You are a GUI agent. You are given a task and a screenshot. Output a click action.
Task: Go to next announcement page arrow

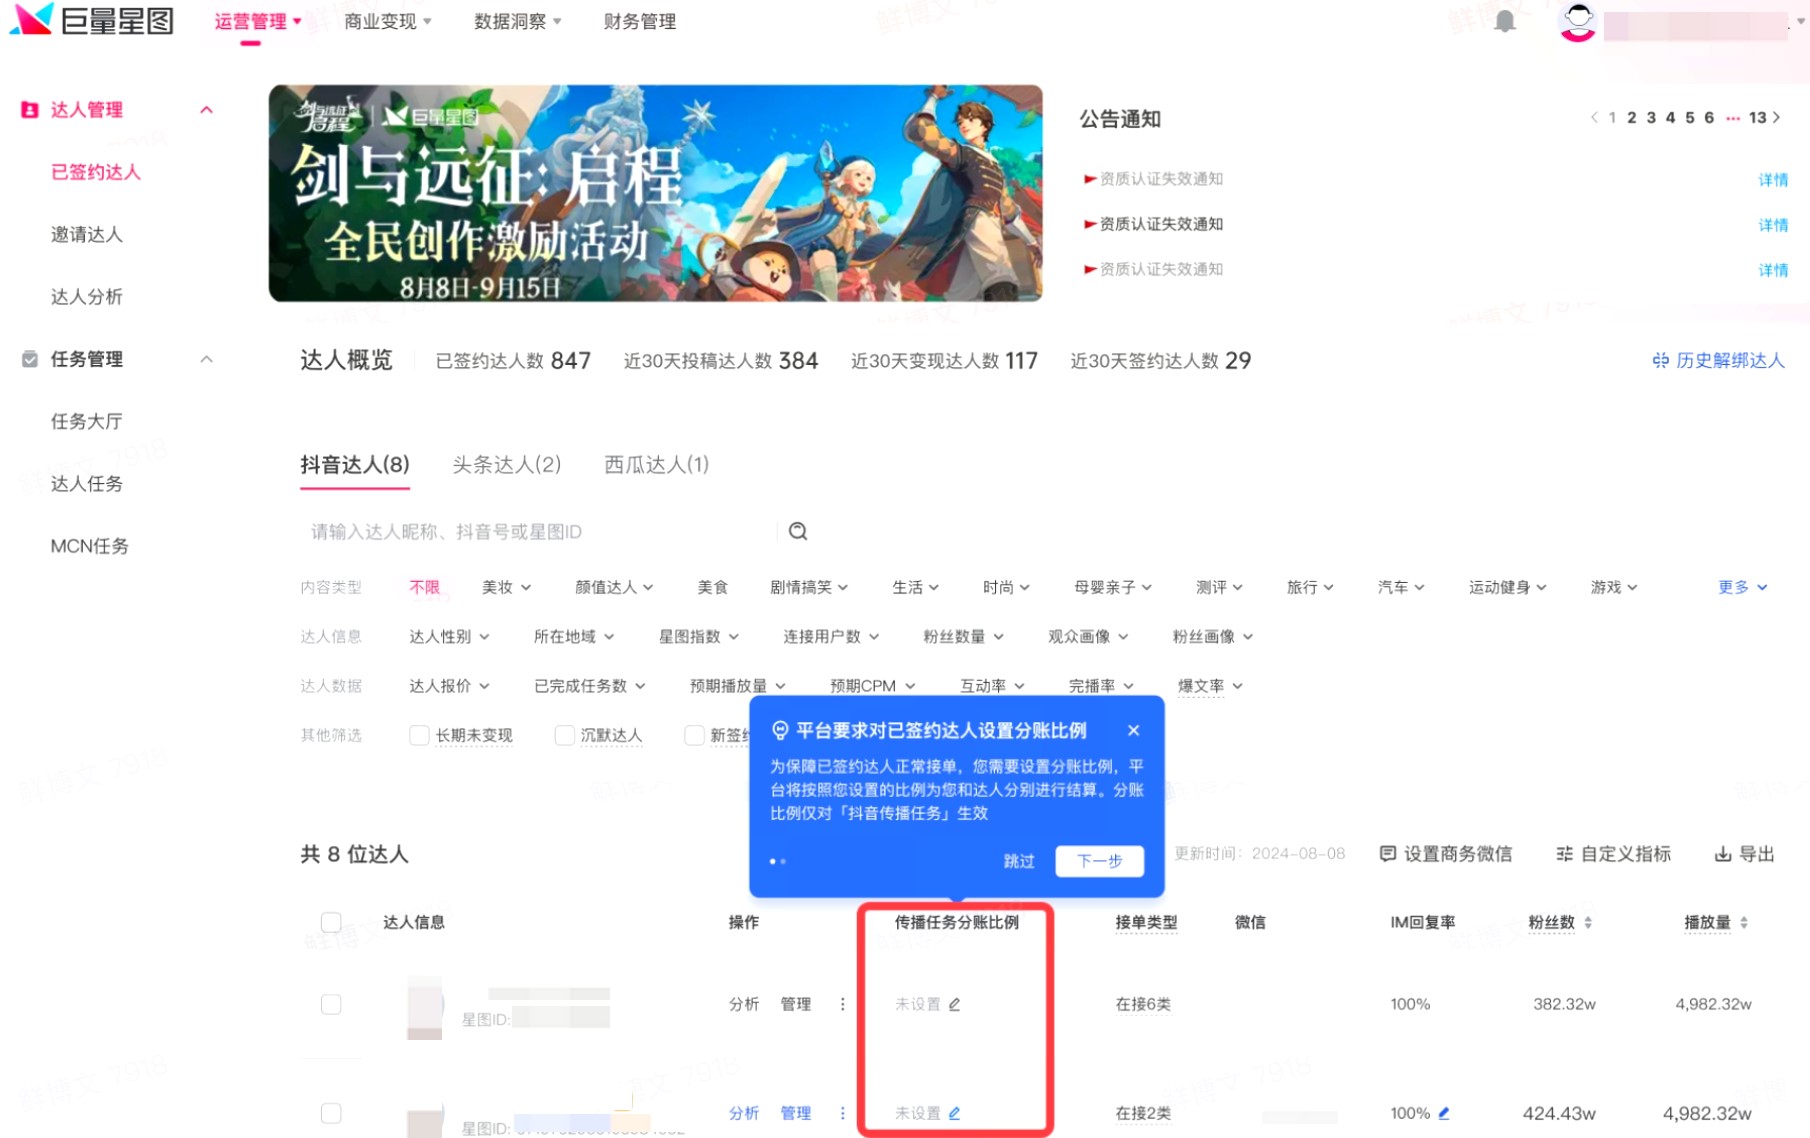pos(1777,117)
